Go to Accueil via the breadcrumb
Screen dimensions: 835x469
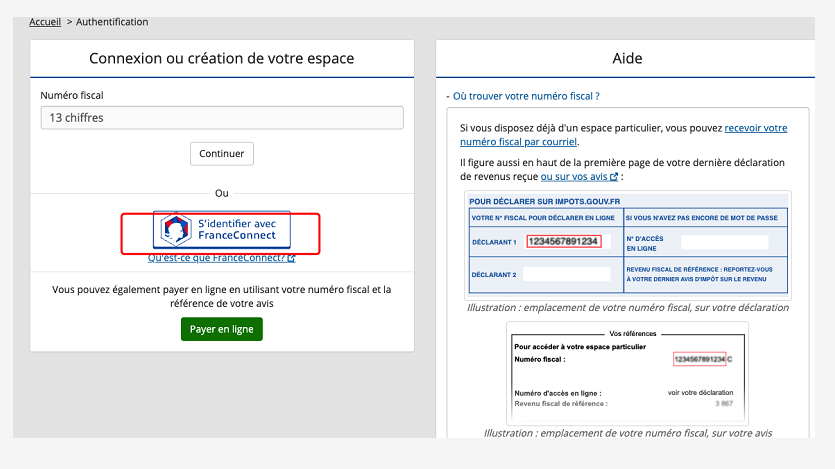45,21
